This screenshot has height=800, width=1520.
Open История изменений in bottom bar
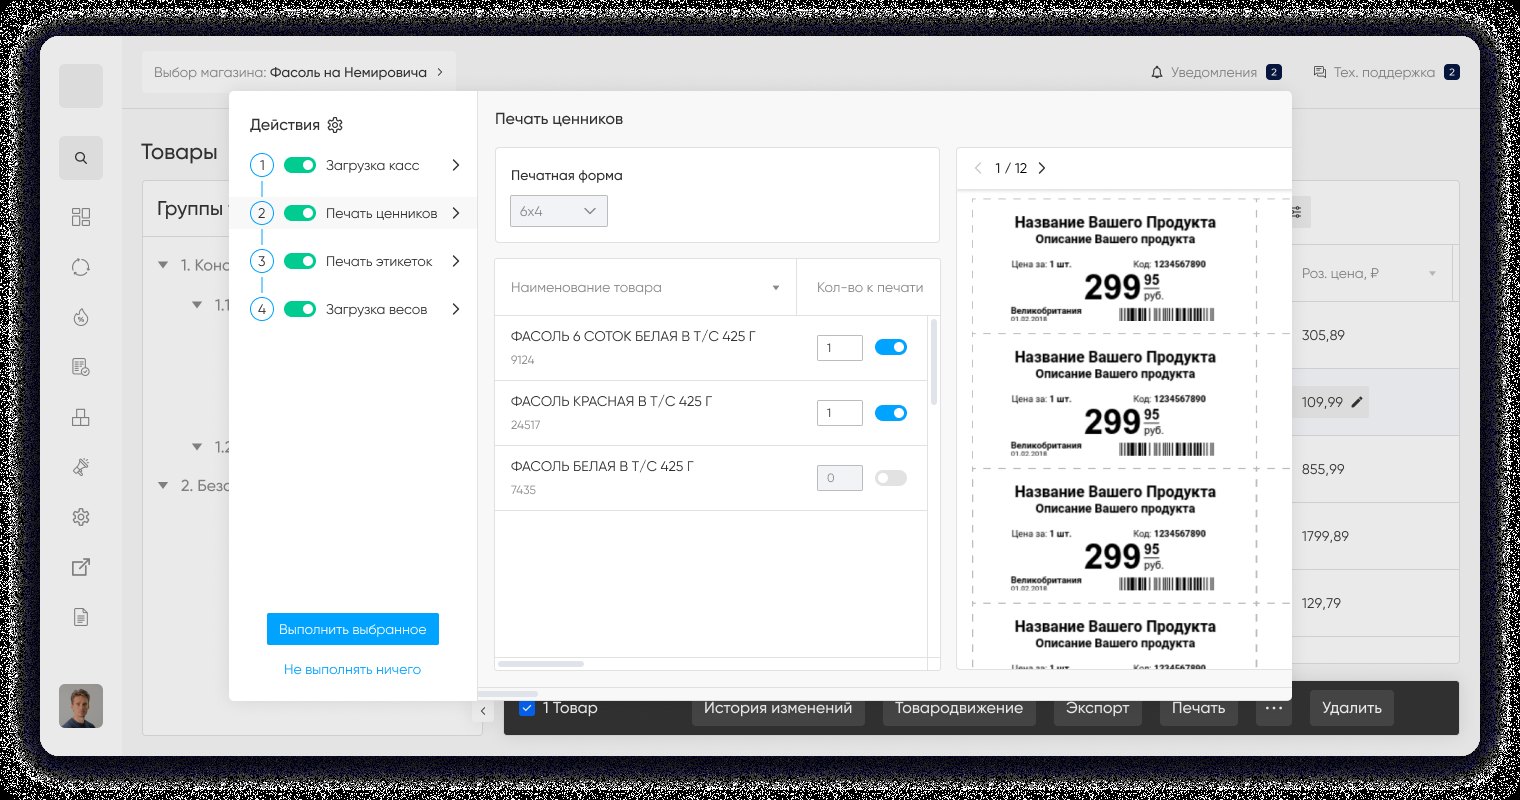click(x=778, y=708)
